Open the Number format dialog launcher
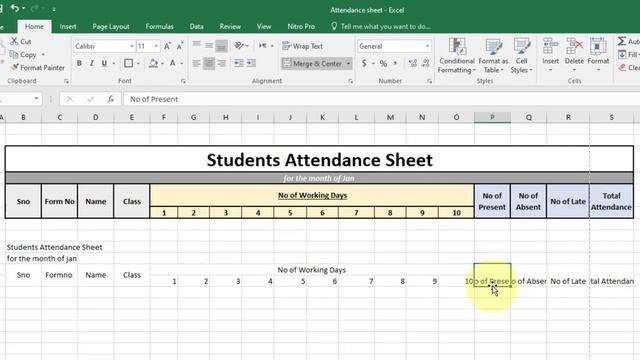 429,81
